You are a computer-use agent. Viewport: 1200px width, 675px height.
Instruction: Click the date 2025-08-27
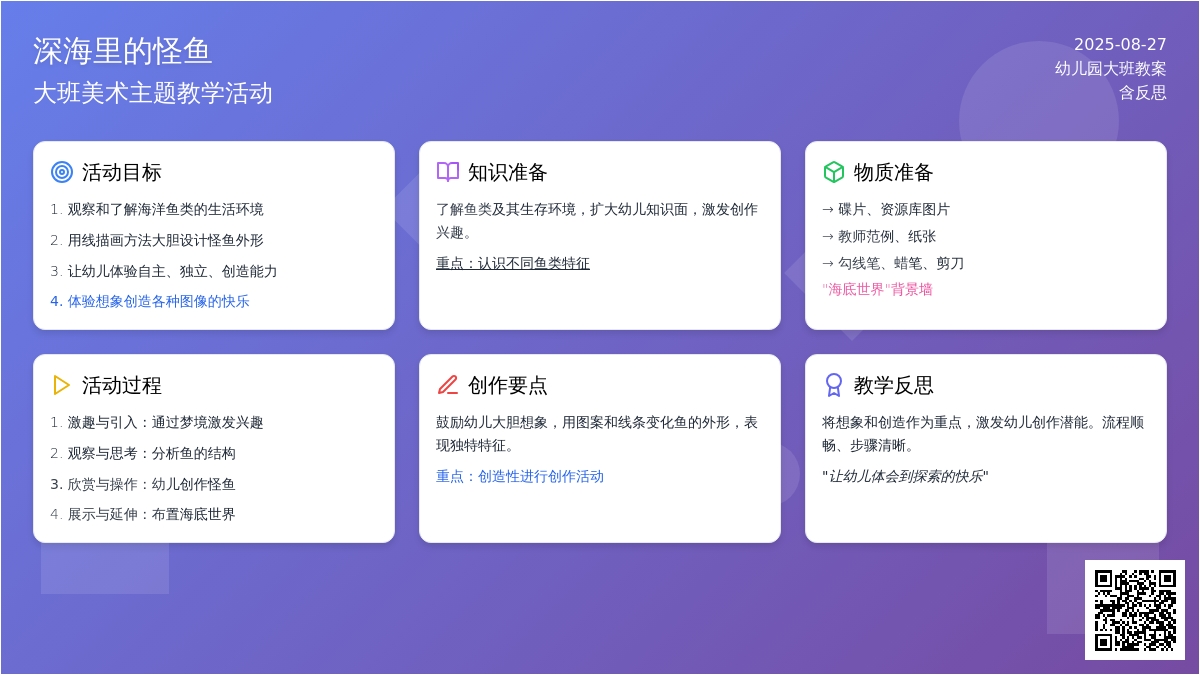1120,45
